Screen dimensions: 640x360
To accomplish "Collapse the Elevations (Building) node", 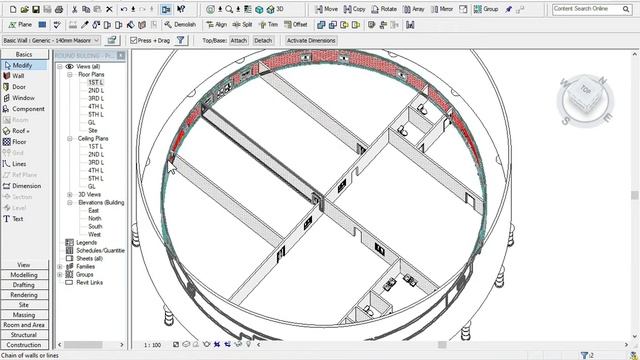I will pyautogui.click(x=70, y=203).
